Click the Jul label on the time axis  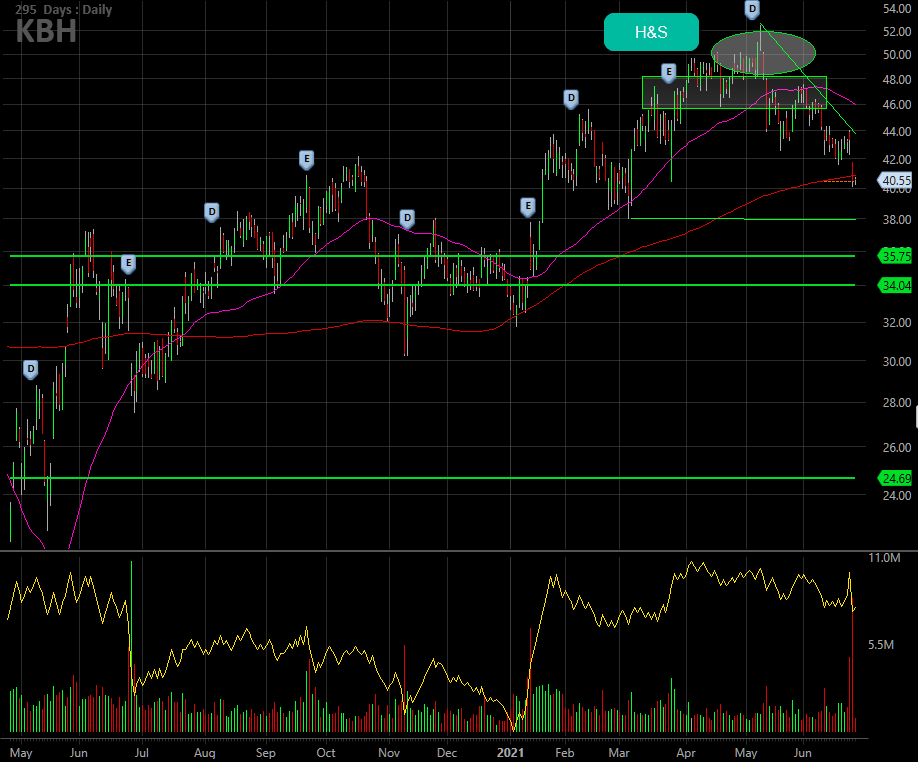tap(142, 753)
